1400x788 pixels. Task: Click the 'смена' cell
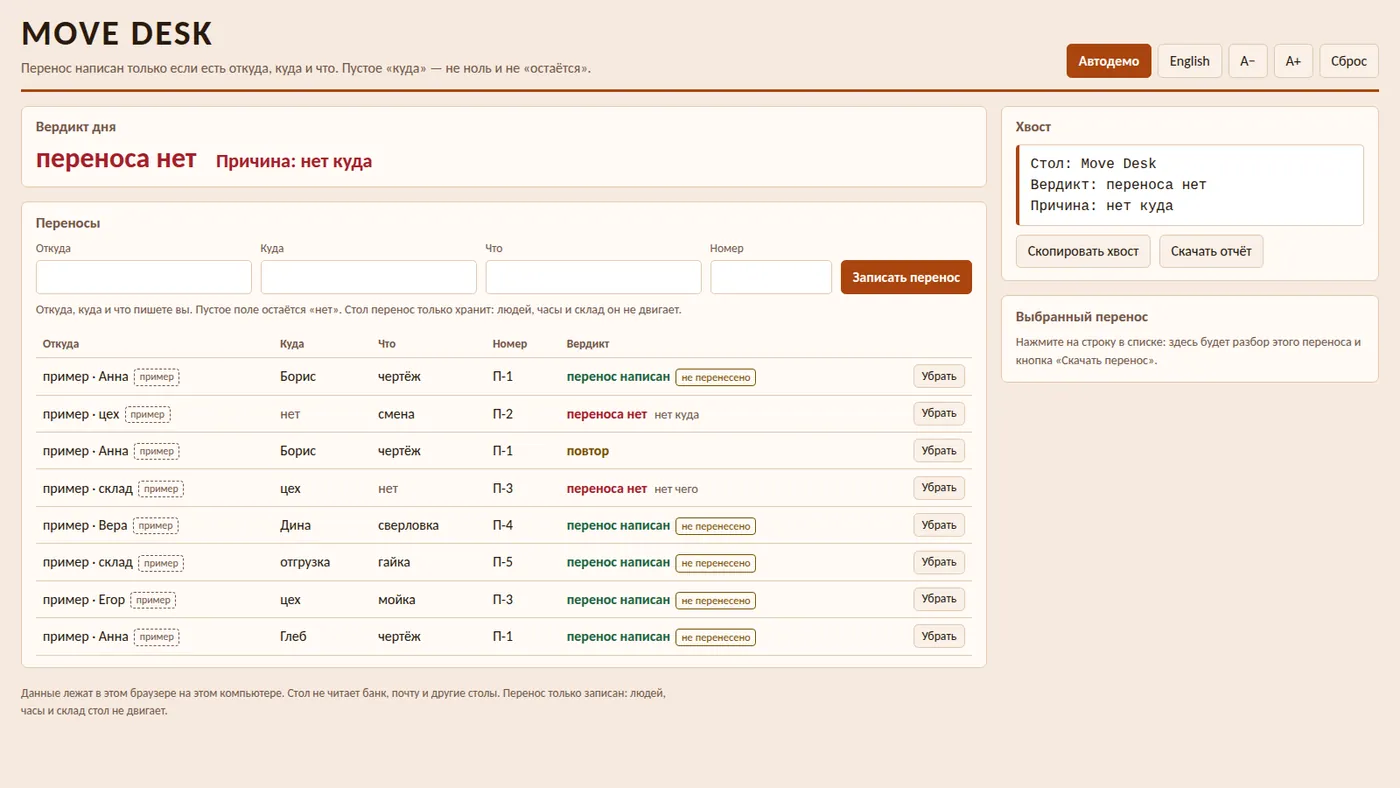[396, 414]
